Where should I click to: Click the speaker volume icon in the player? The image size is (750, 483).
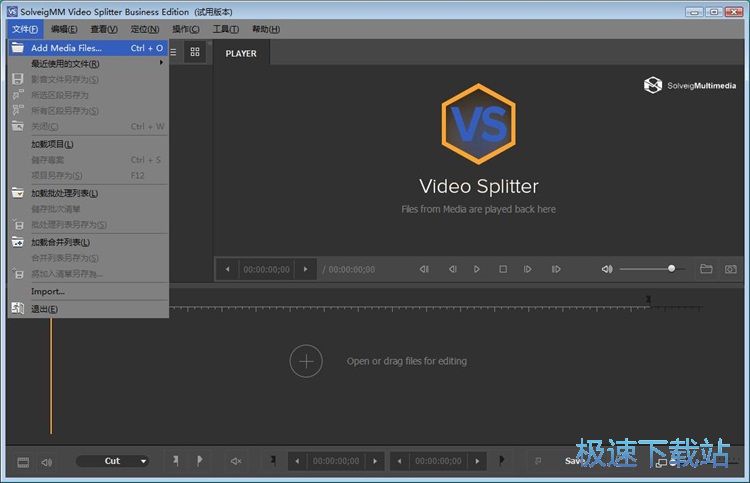tap(606, 269)
